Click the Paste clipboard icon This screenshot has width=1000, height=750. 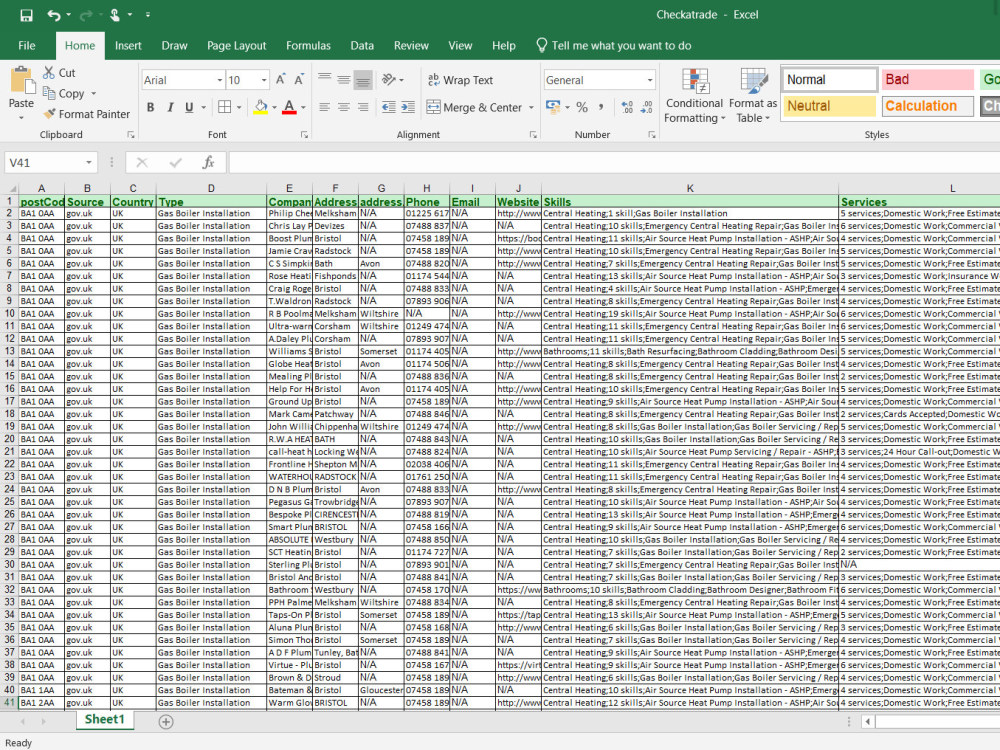(21, 80)
